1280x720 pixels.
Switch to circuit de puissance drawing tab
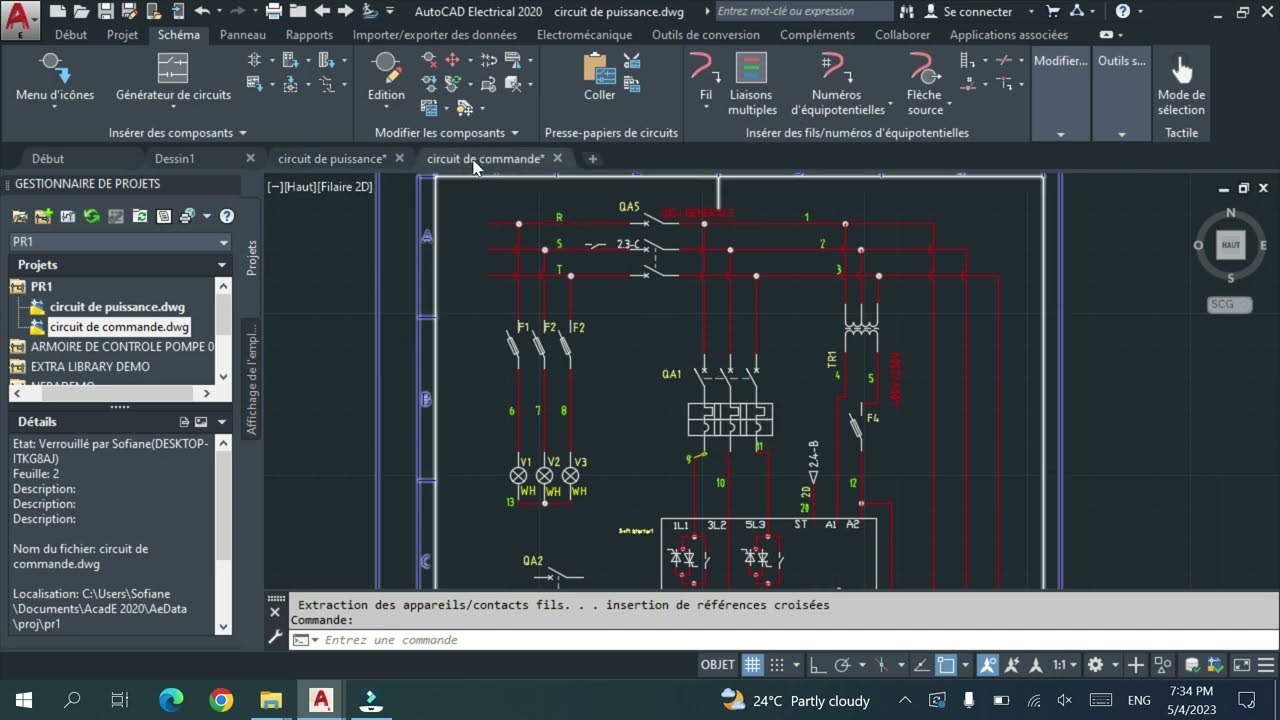pos(332,158)
